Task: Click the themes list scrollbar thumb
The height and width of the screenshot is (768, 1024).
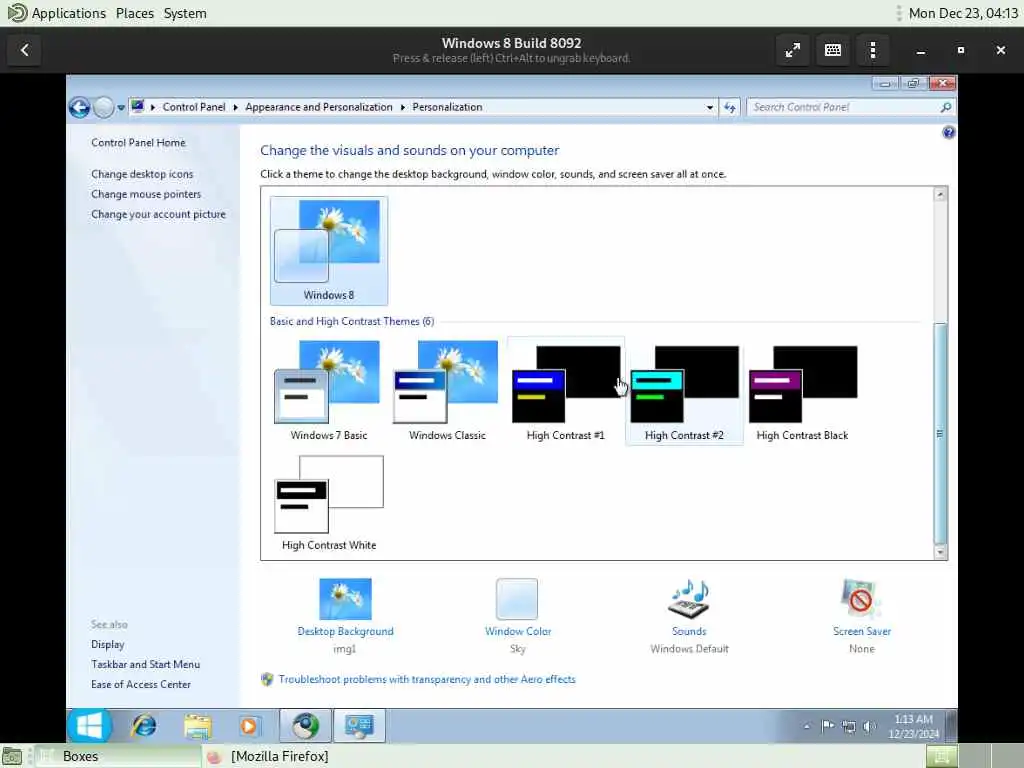Action: pyautogui.click(x=940, y=433)
